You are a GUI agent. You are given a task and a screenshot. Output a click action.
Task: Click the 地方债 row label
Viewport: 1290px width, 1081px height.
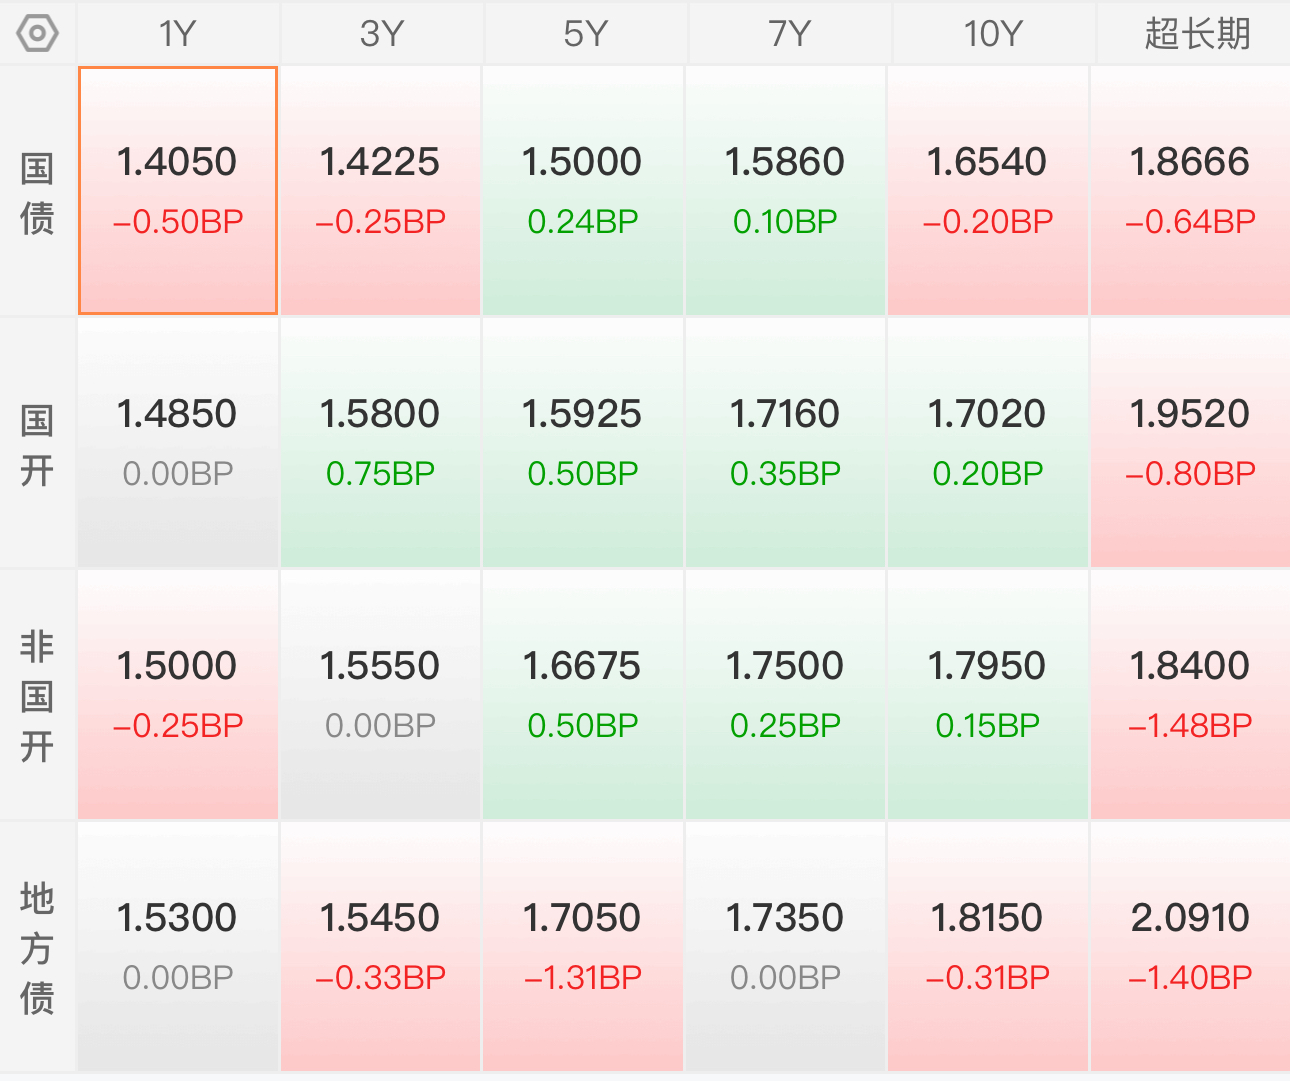tap(37, 947)
